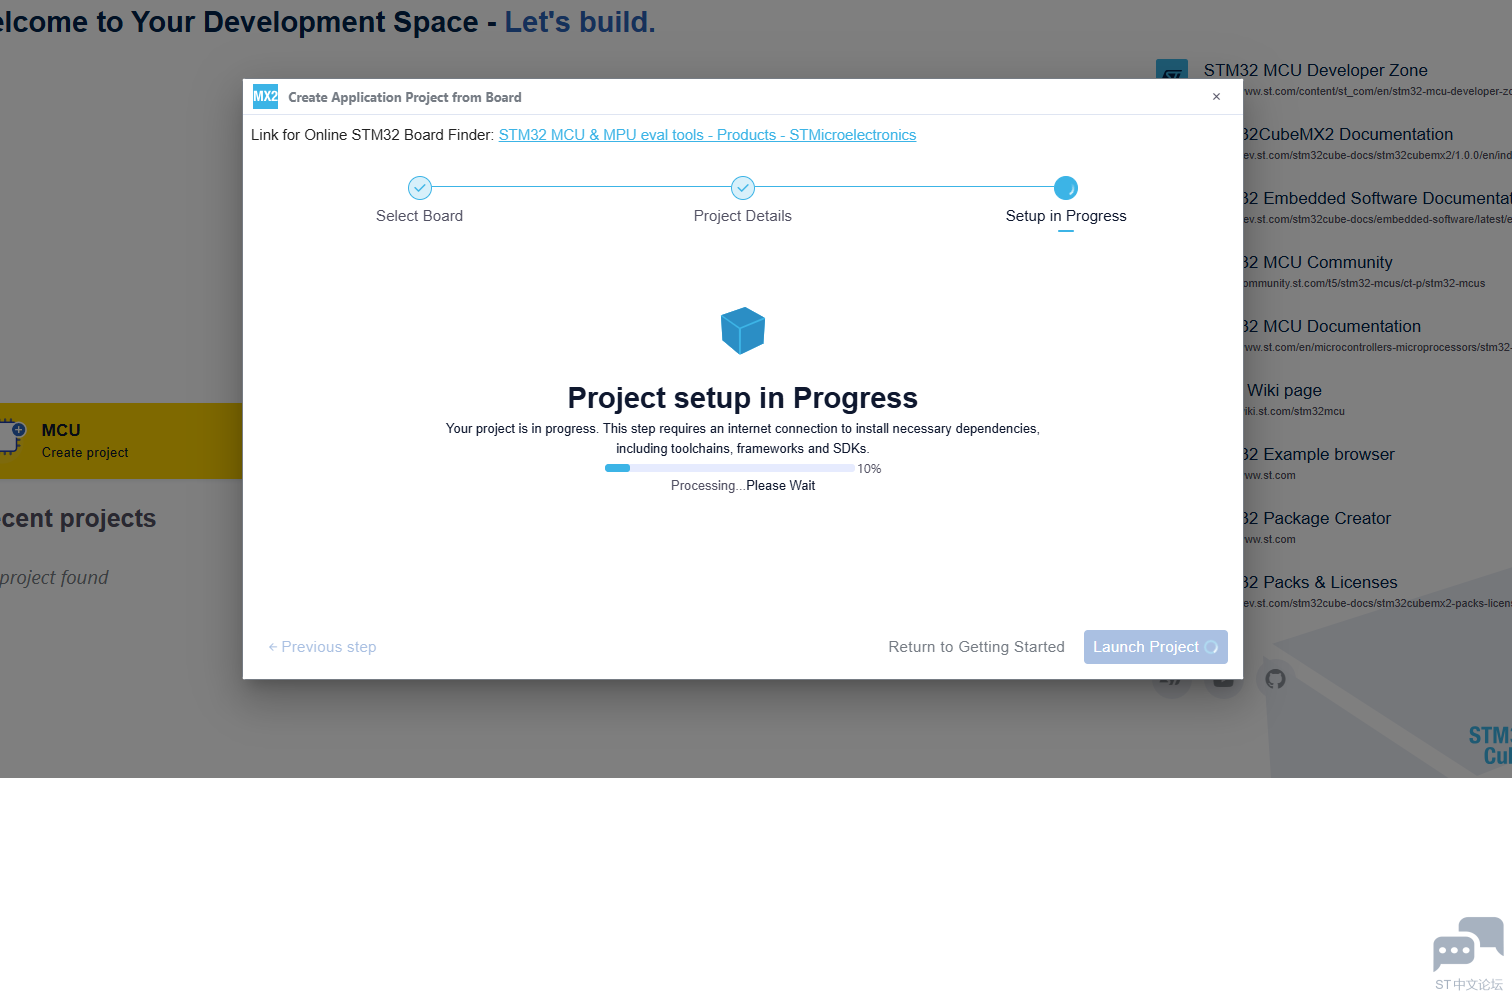Viewport: 1512px width, 1000px height.
Task: Click the 'Processing...Please Wait' status text
Action: (743, 486)
